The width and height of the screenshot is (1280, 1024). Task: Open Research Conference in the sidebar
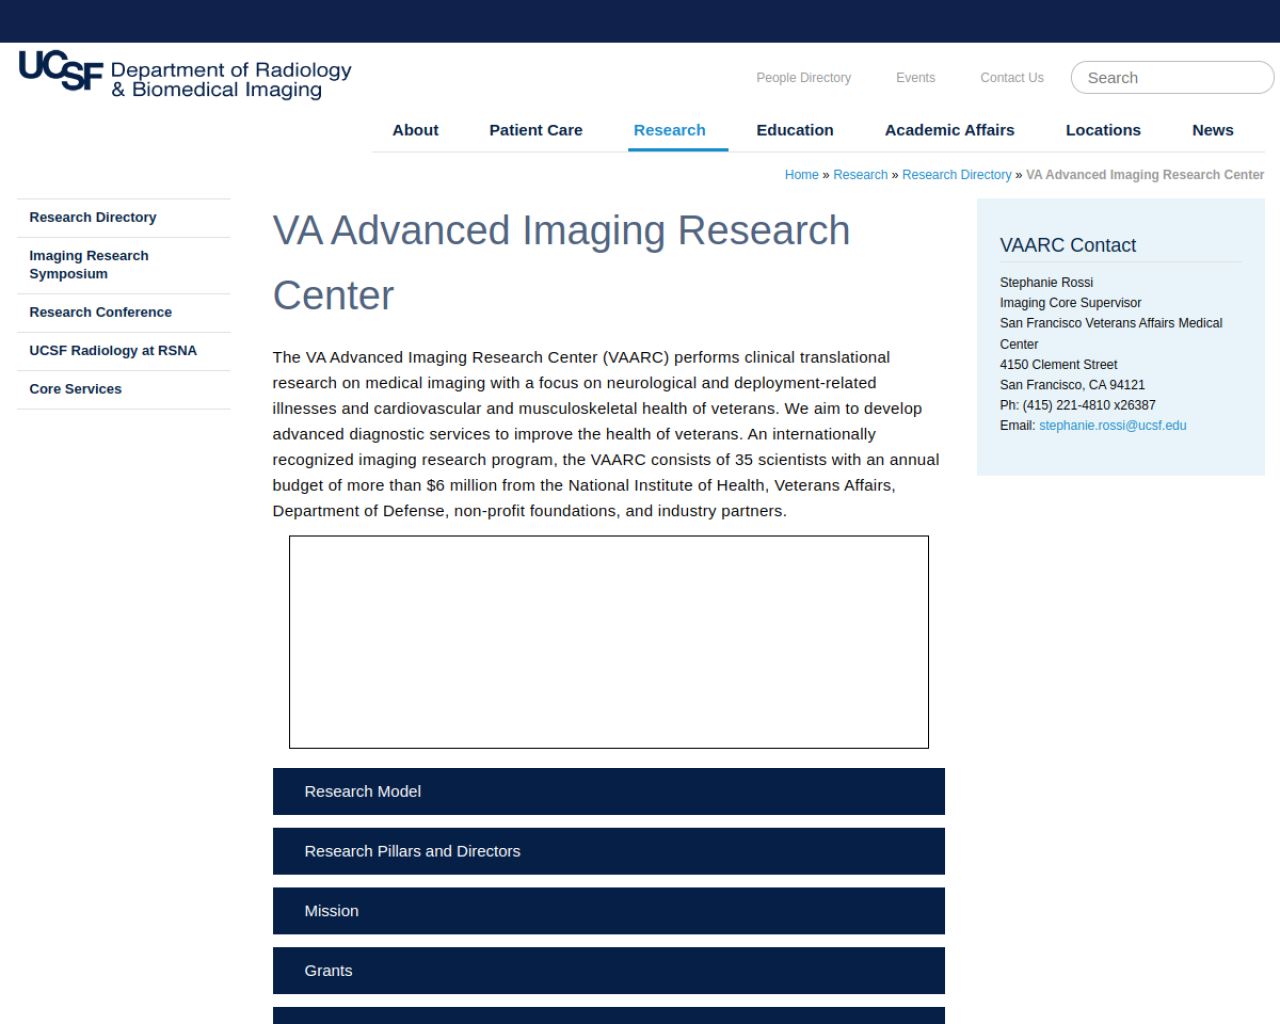(x=123, y=313)
